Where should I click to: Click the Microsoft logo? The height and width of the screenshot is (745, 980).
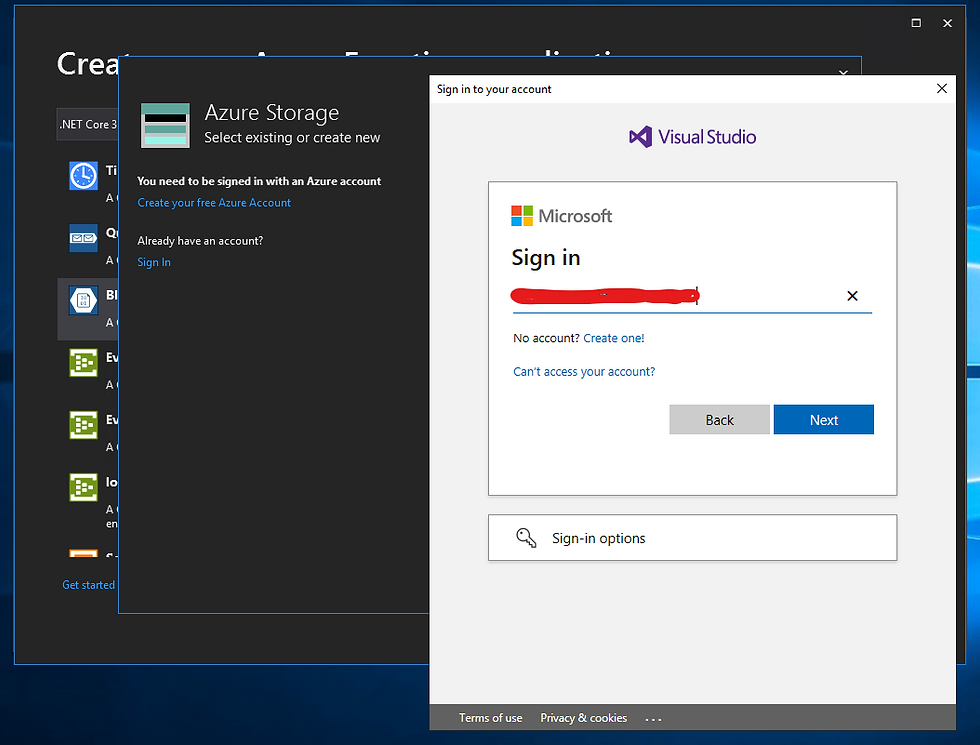pyautogui.click(x=561, y=216)
